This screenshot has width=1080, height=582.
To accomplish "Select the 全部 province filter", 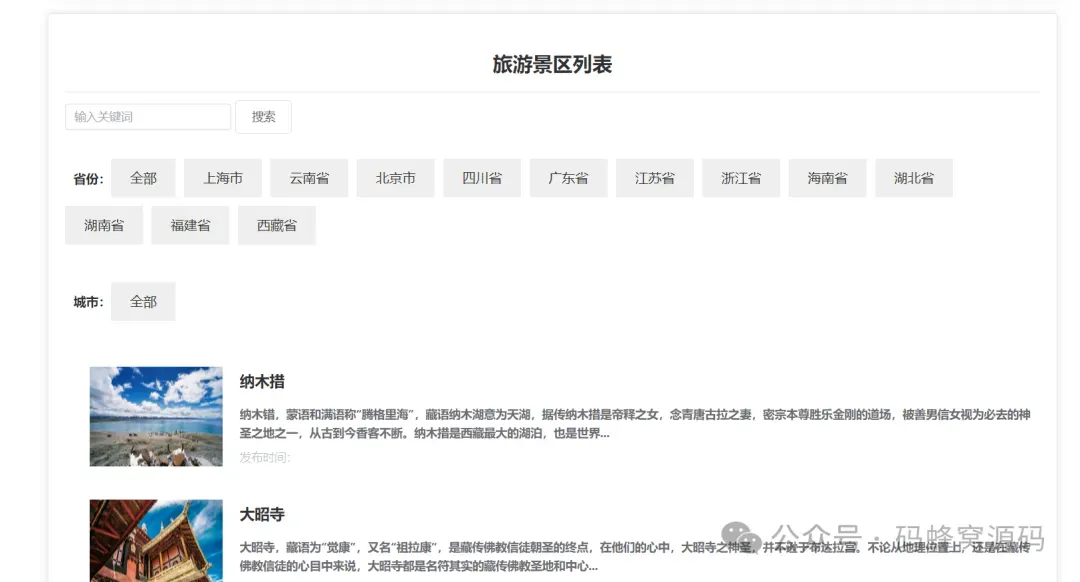I will (143, 178).
